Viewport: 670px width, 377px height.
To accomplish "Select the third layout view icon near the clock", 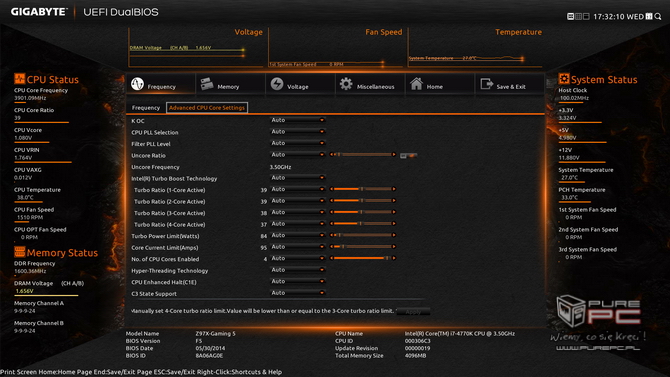I will (x=586, y=16).
